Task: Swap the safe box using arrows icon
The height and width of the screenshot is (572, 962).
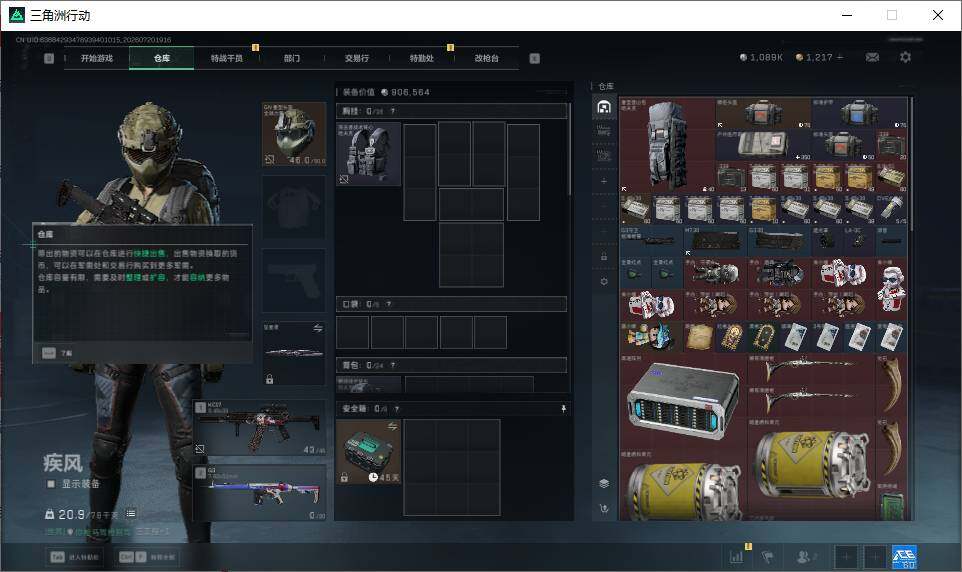Action: coord(393,426)
